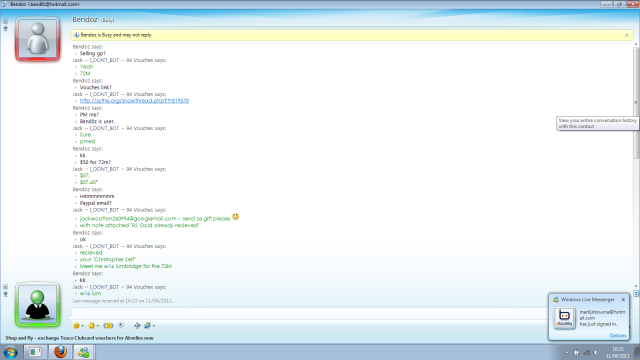Click the eBuddy avatar in the toast
640x360 pixels.
[565, 318]
